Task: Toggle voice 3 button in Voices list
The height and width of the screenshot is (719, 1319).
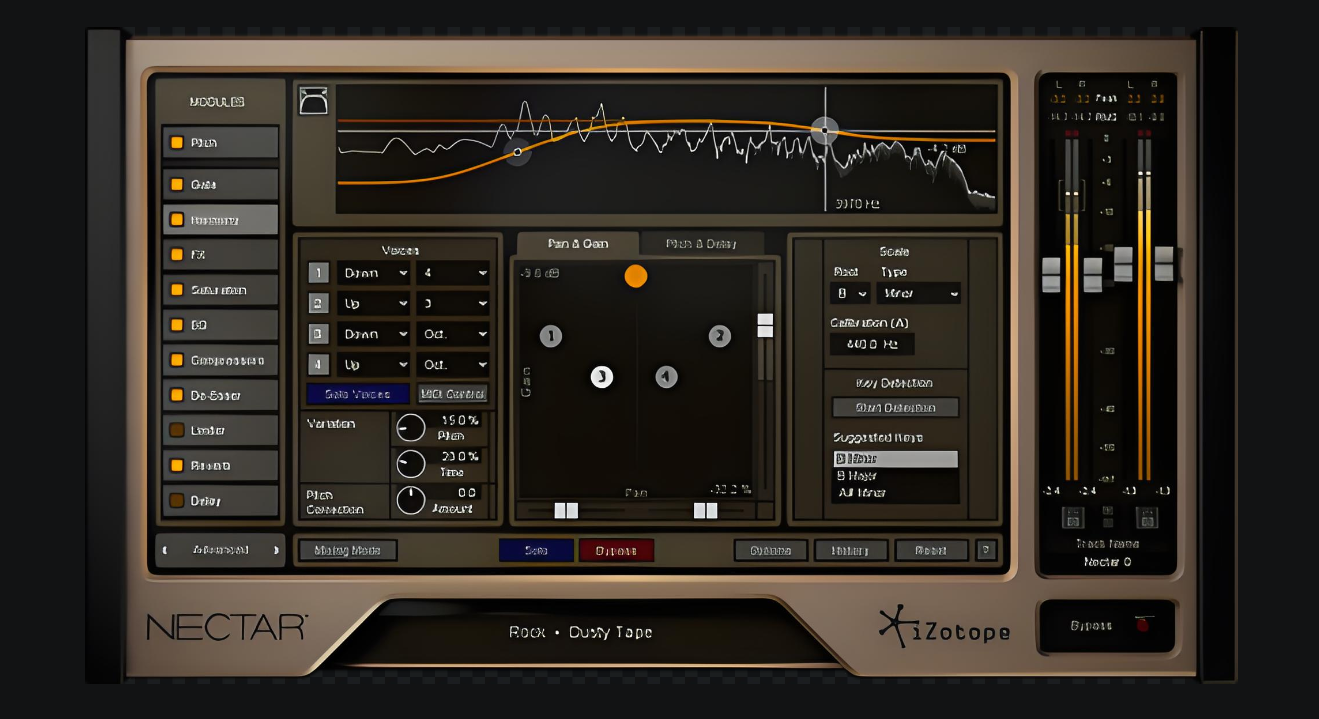Action: tap(318, 334)
